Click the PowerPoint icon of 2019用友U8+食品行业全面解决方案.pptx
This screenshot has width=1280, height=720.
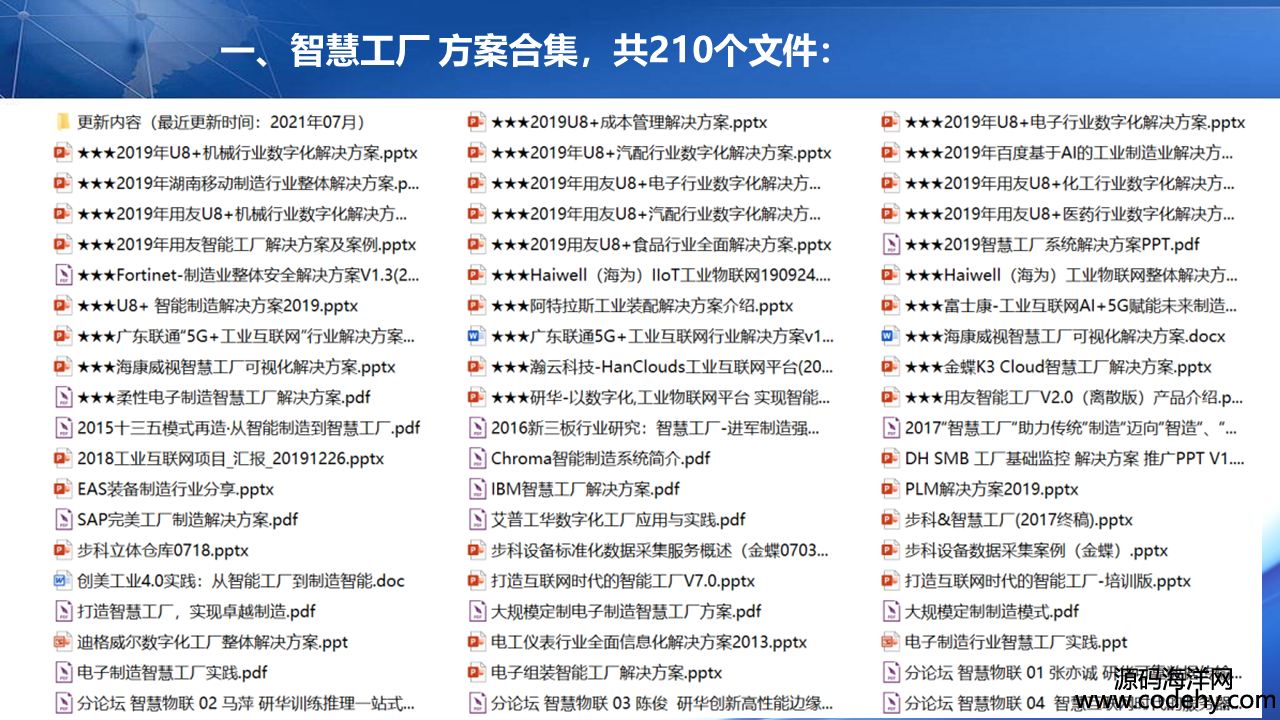click(477, 244)
